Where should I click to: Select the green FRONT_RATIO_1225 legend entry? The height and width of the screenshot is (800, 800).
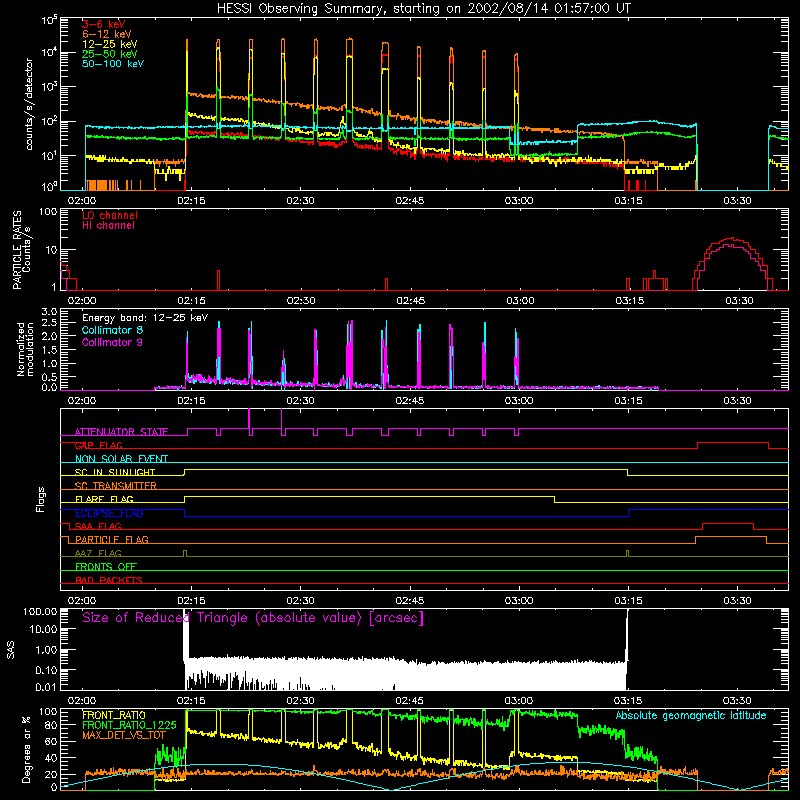[129, 725]
